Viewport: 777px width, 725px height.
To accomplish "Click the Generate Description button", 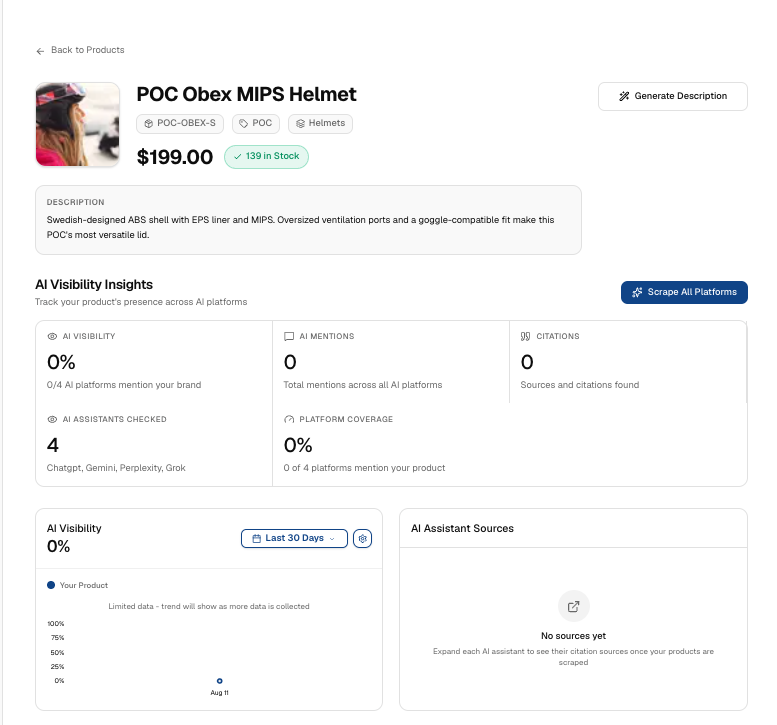I will [672, 96].
